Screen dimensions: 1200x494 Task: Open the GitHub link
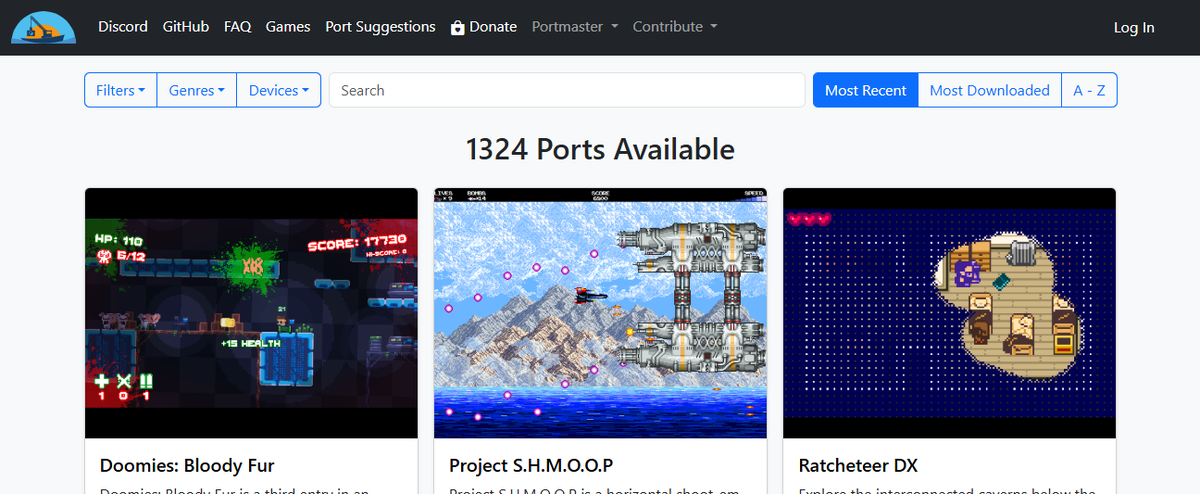186,27
